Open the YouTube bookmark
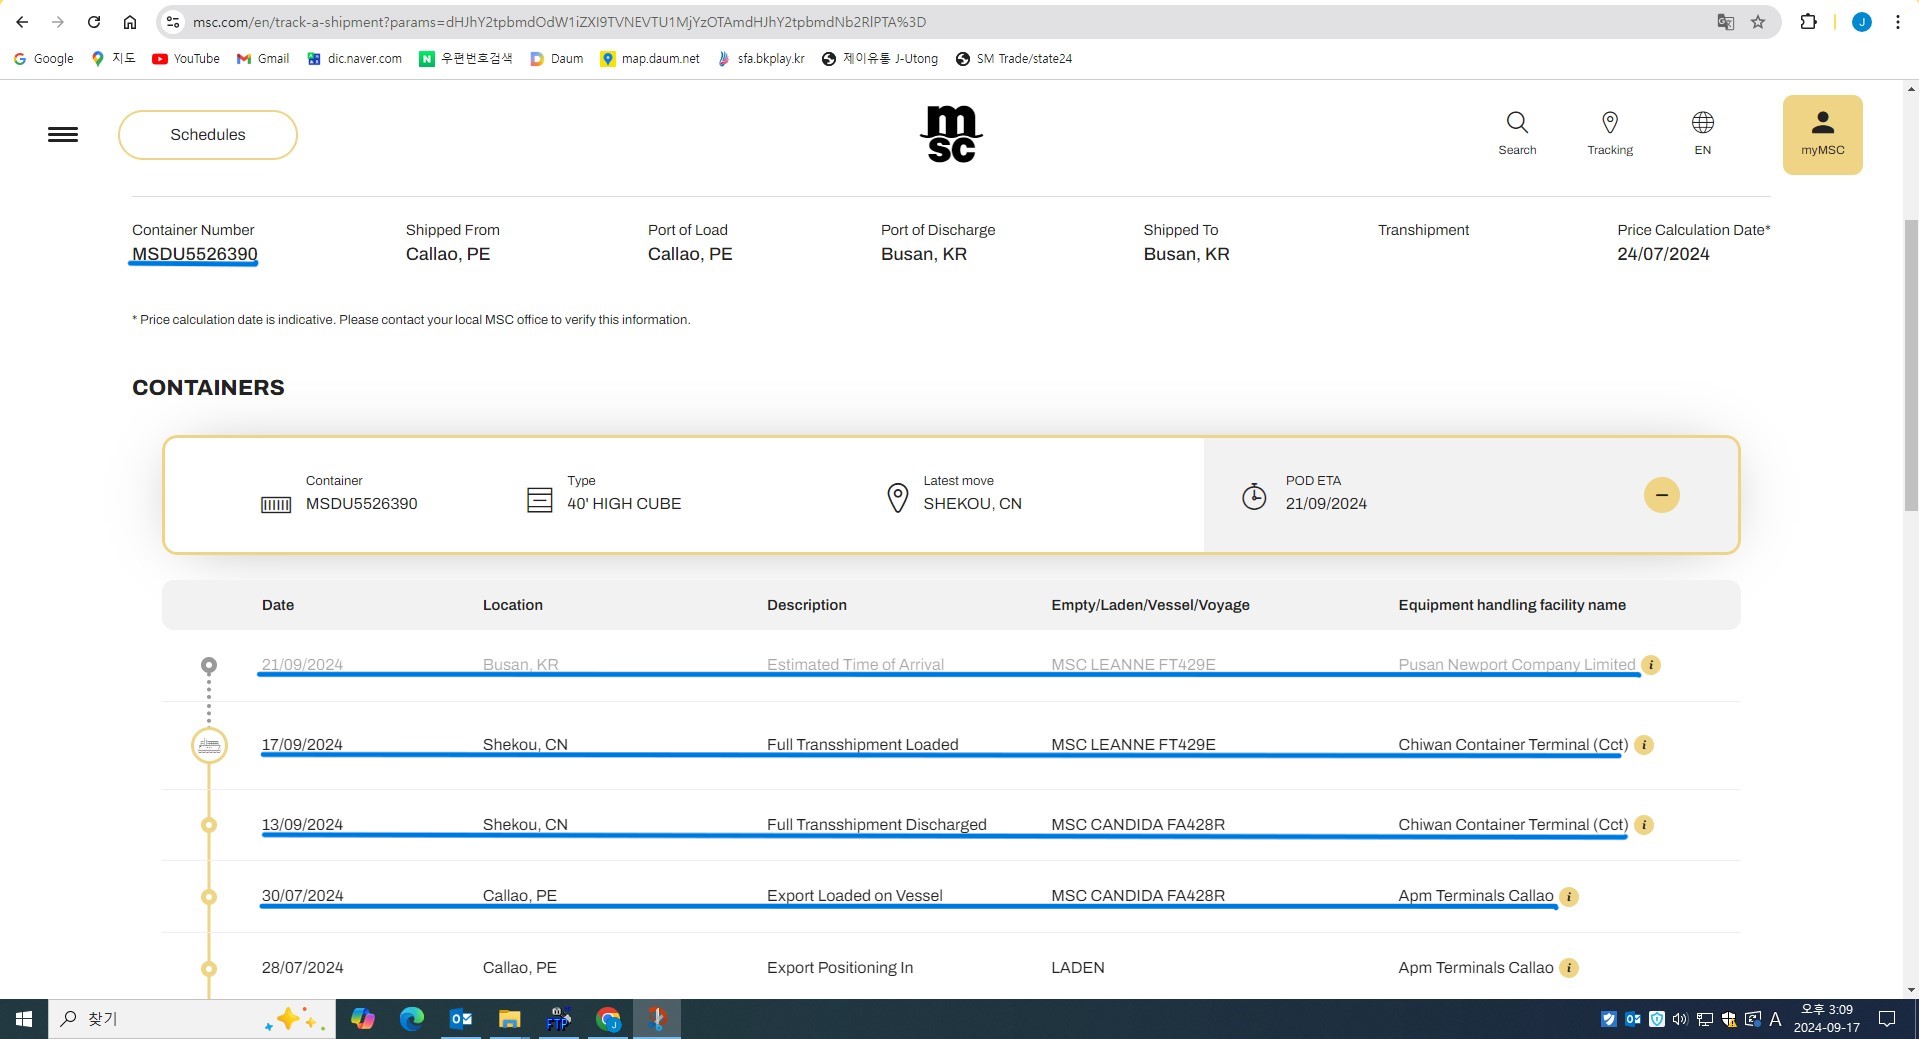Image resolution: width=1919 pixels, height=1039 pixels. coord(186,59)
